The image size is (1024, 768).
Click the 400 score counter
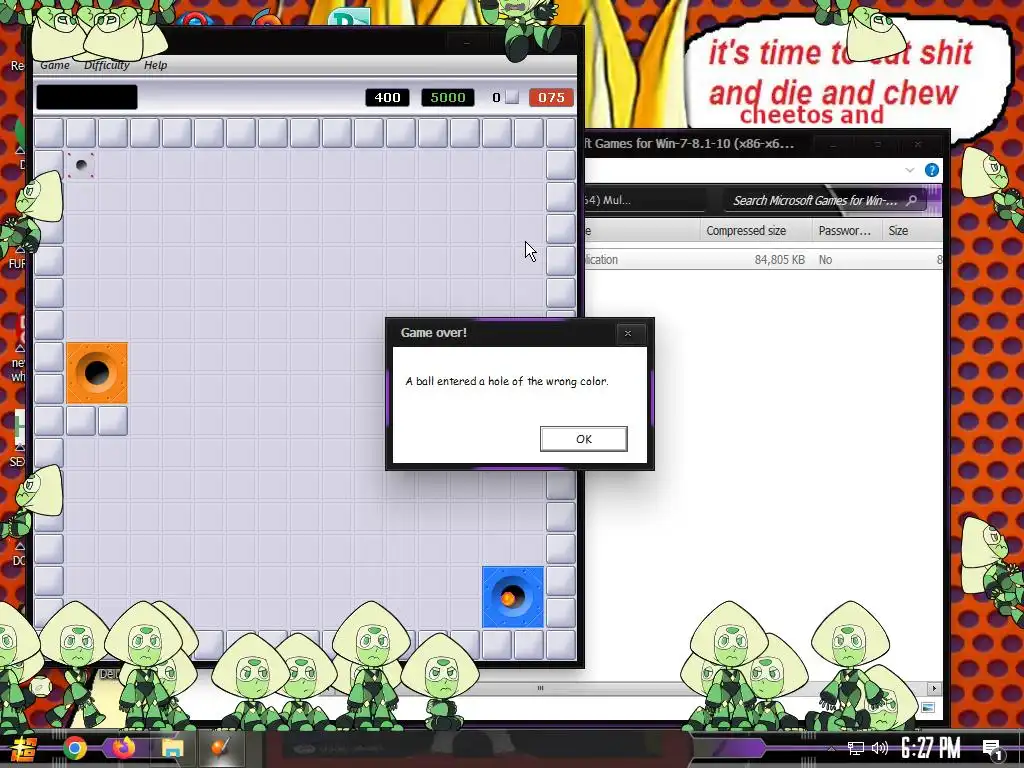(387, 97)
